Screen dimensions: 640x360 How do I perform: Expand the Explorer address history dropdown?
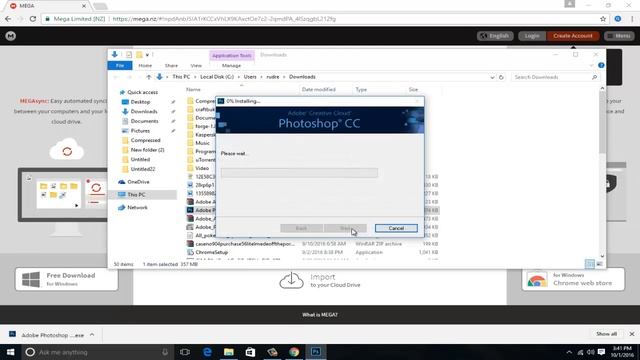492,77
